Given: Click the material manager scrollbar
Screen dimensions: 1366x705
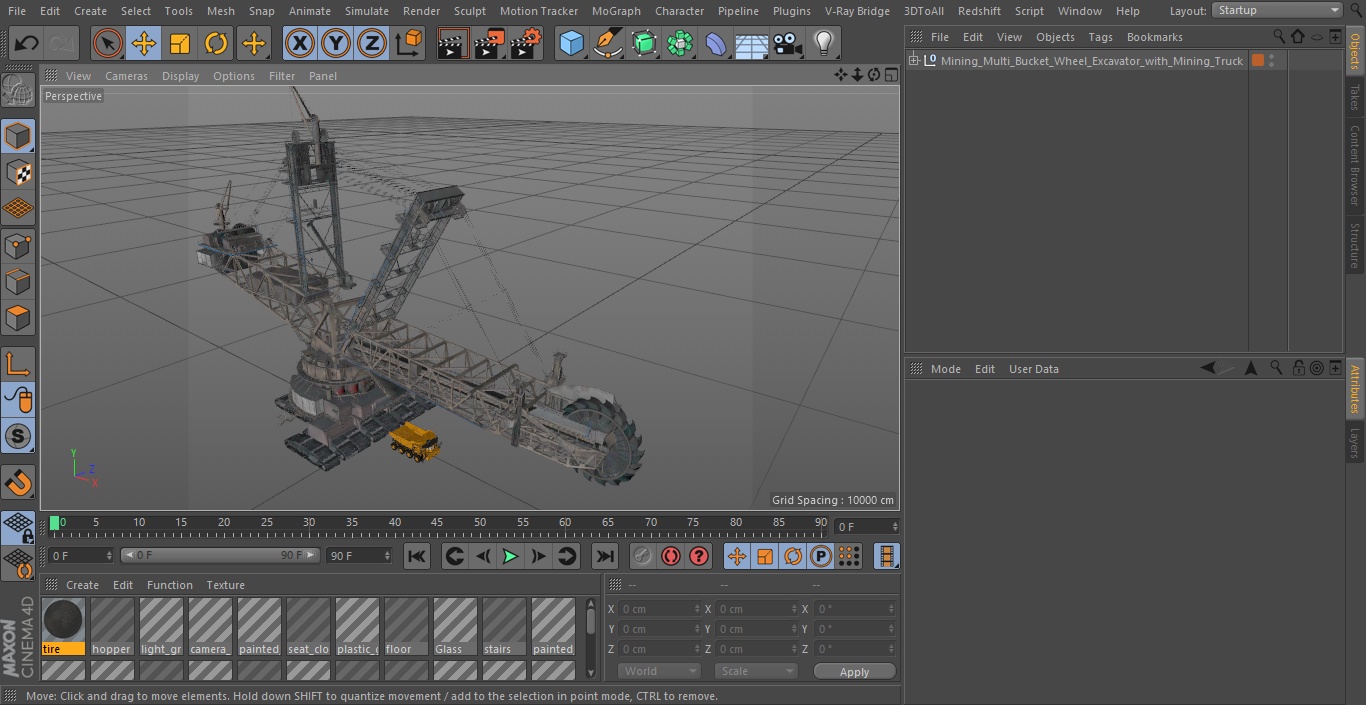Looking at the screenshot, I should tap(591, 623).
